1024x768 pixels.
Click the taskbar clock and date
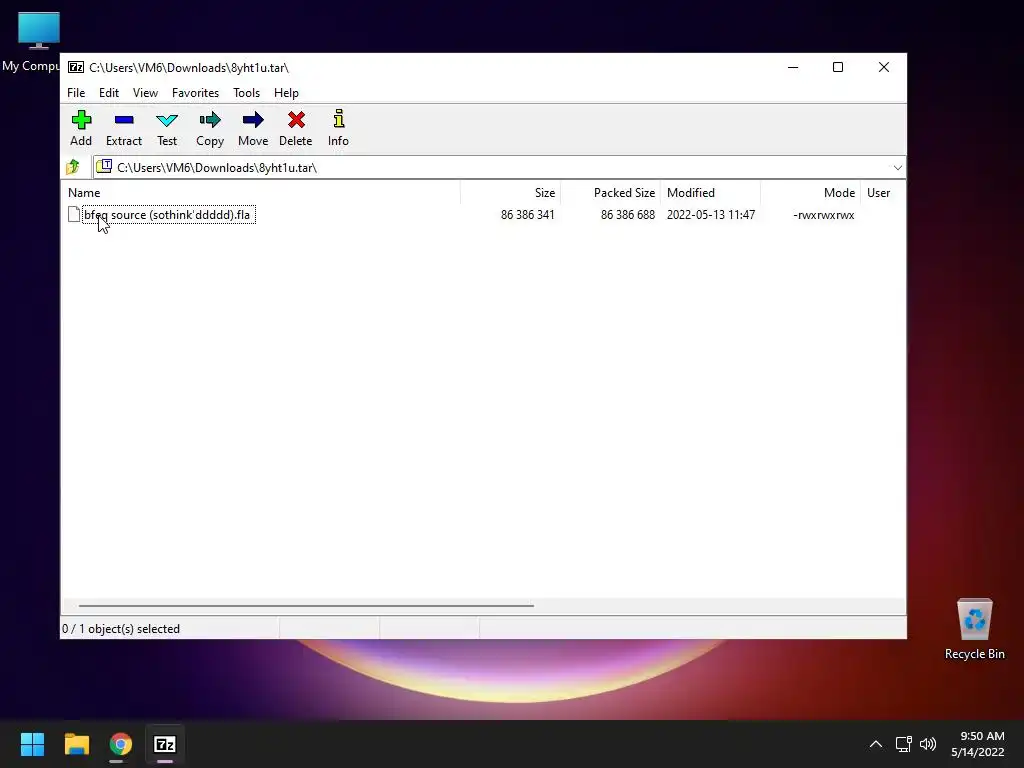(978, 744)
